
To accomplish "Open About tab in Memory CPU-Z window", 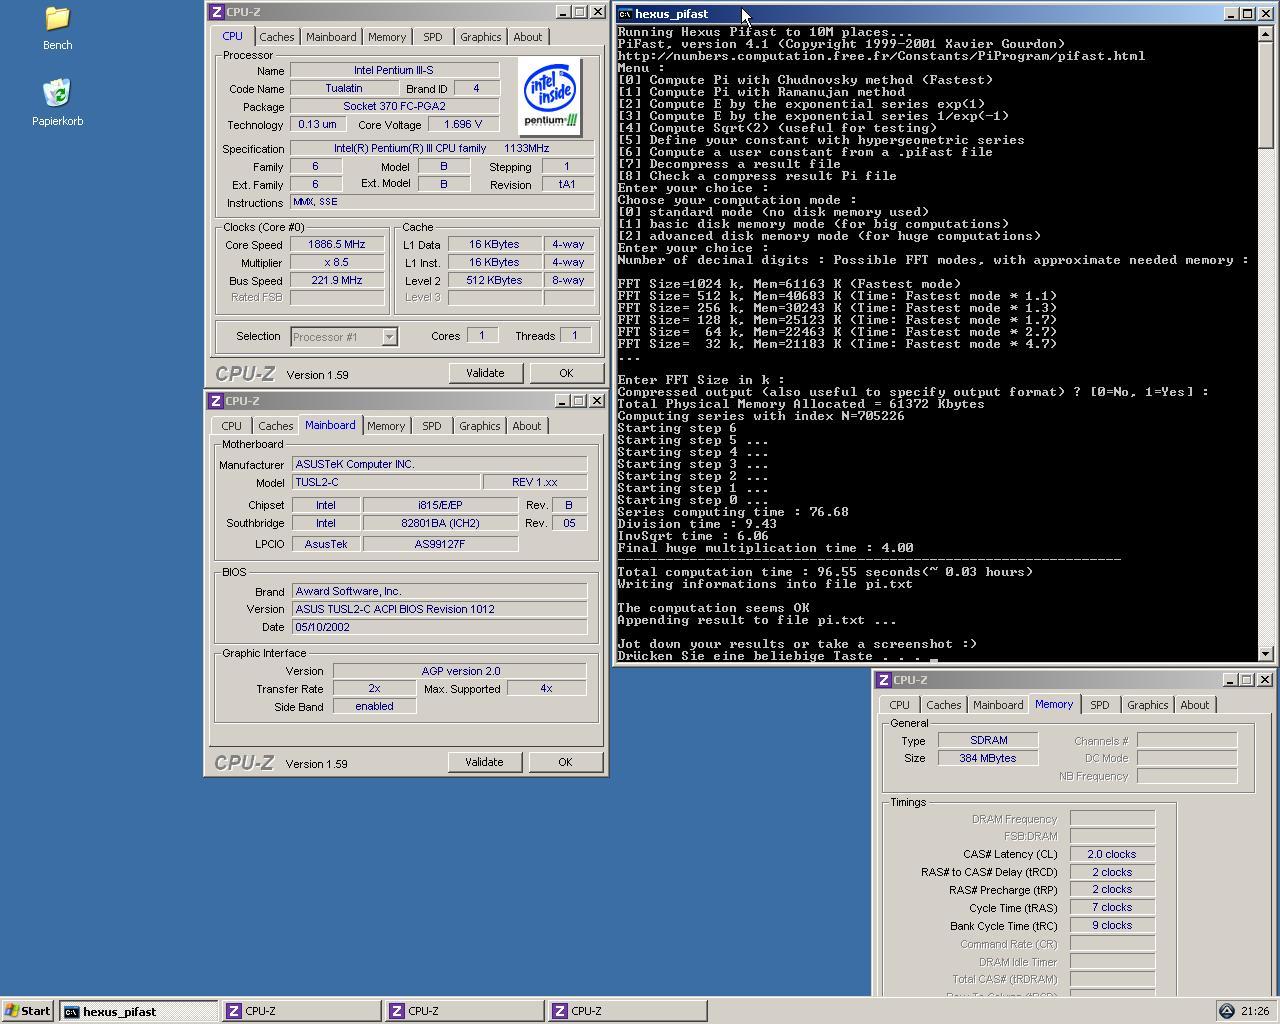I will pos(1195,705).
